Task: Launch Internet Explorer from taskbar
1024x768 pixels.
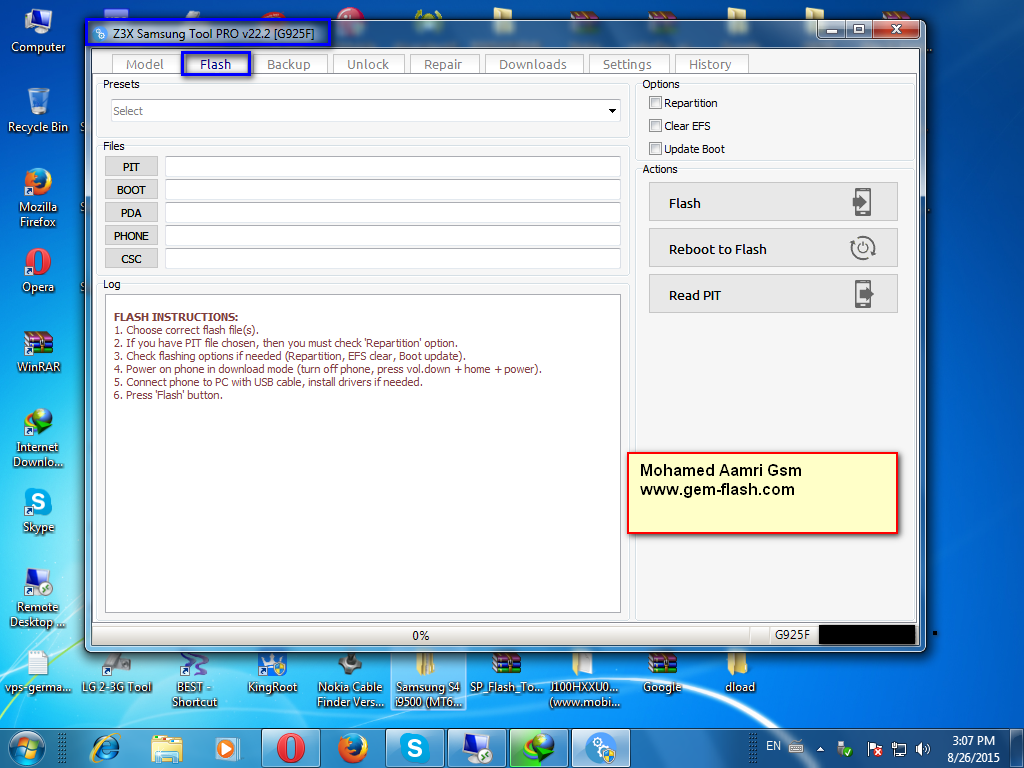Action: pyautogui.click(x=106, y=748)
